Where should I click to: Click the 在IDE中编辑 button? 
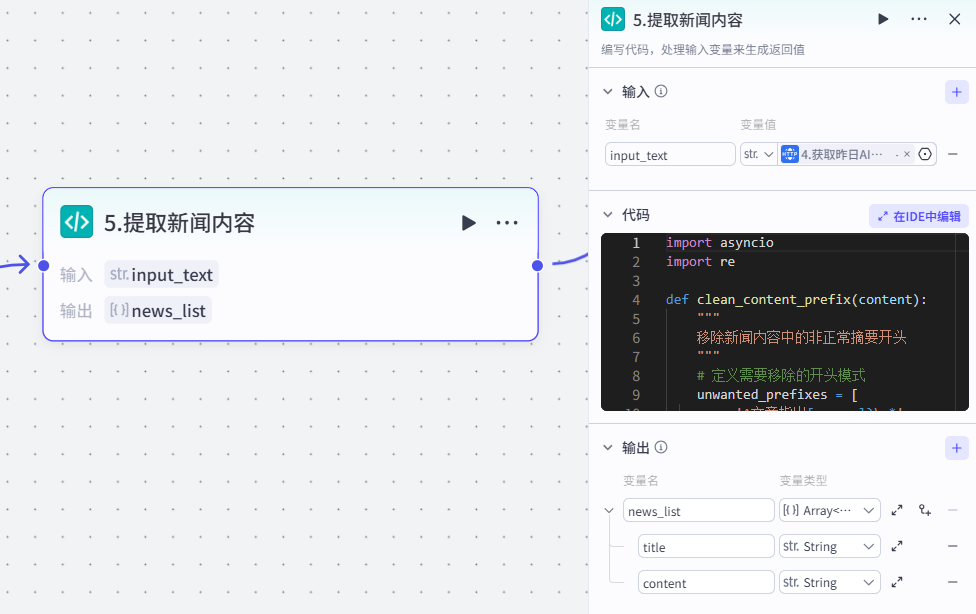pyautogui.click(x=918, y=216)
